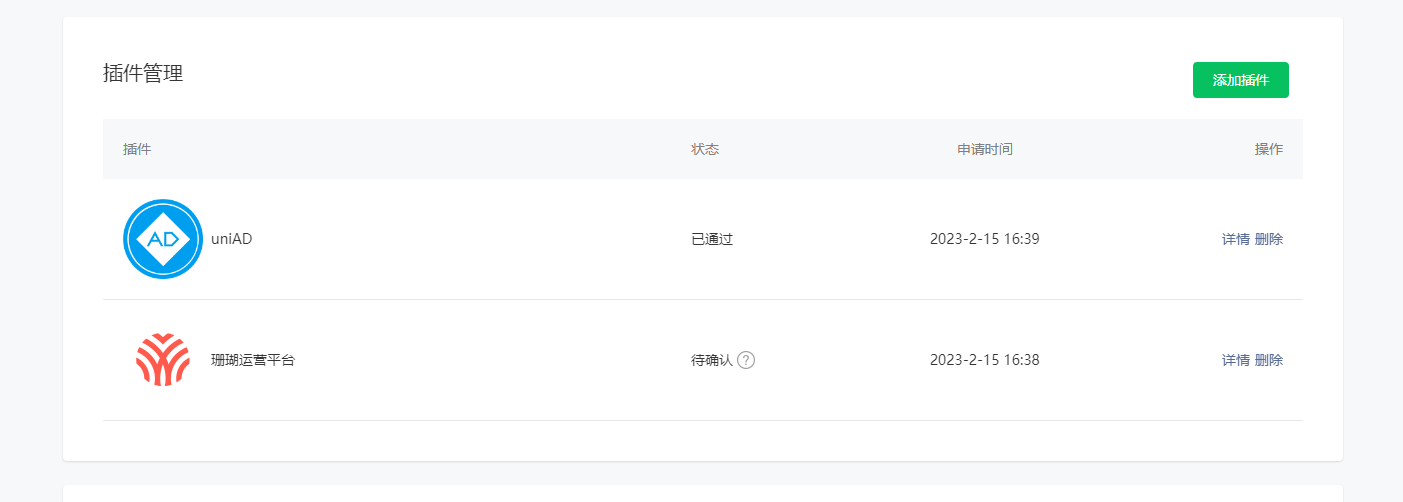Click the 插件 column header

coord(137,149)
